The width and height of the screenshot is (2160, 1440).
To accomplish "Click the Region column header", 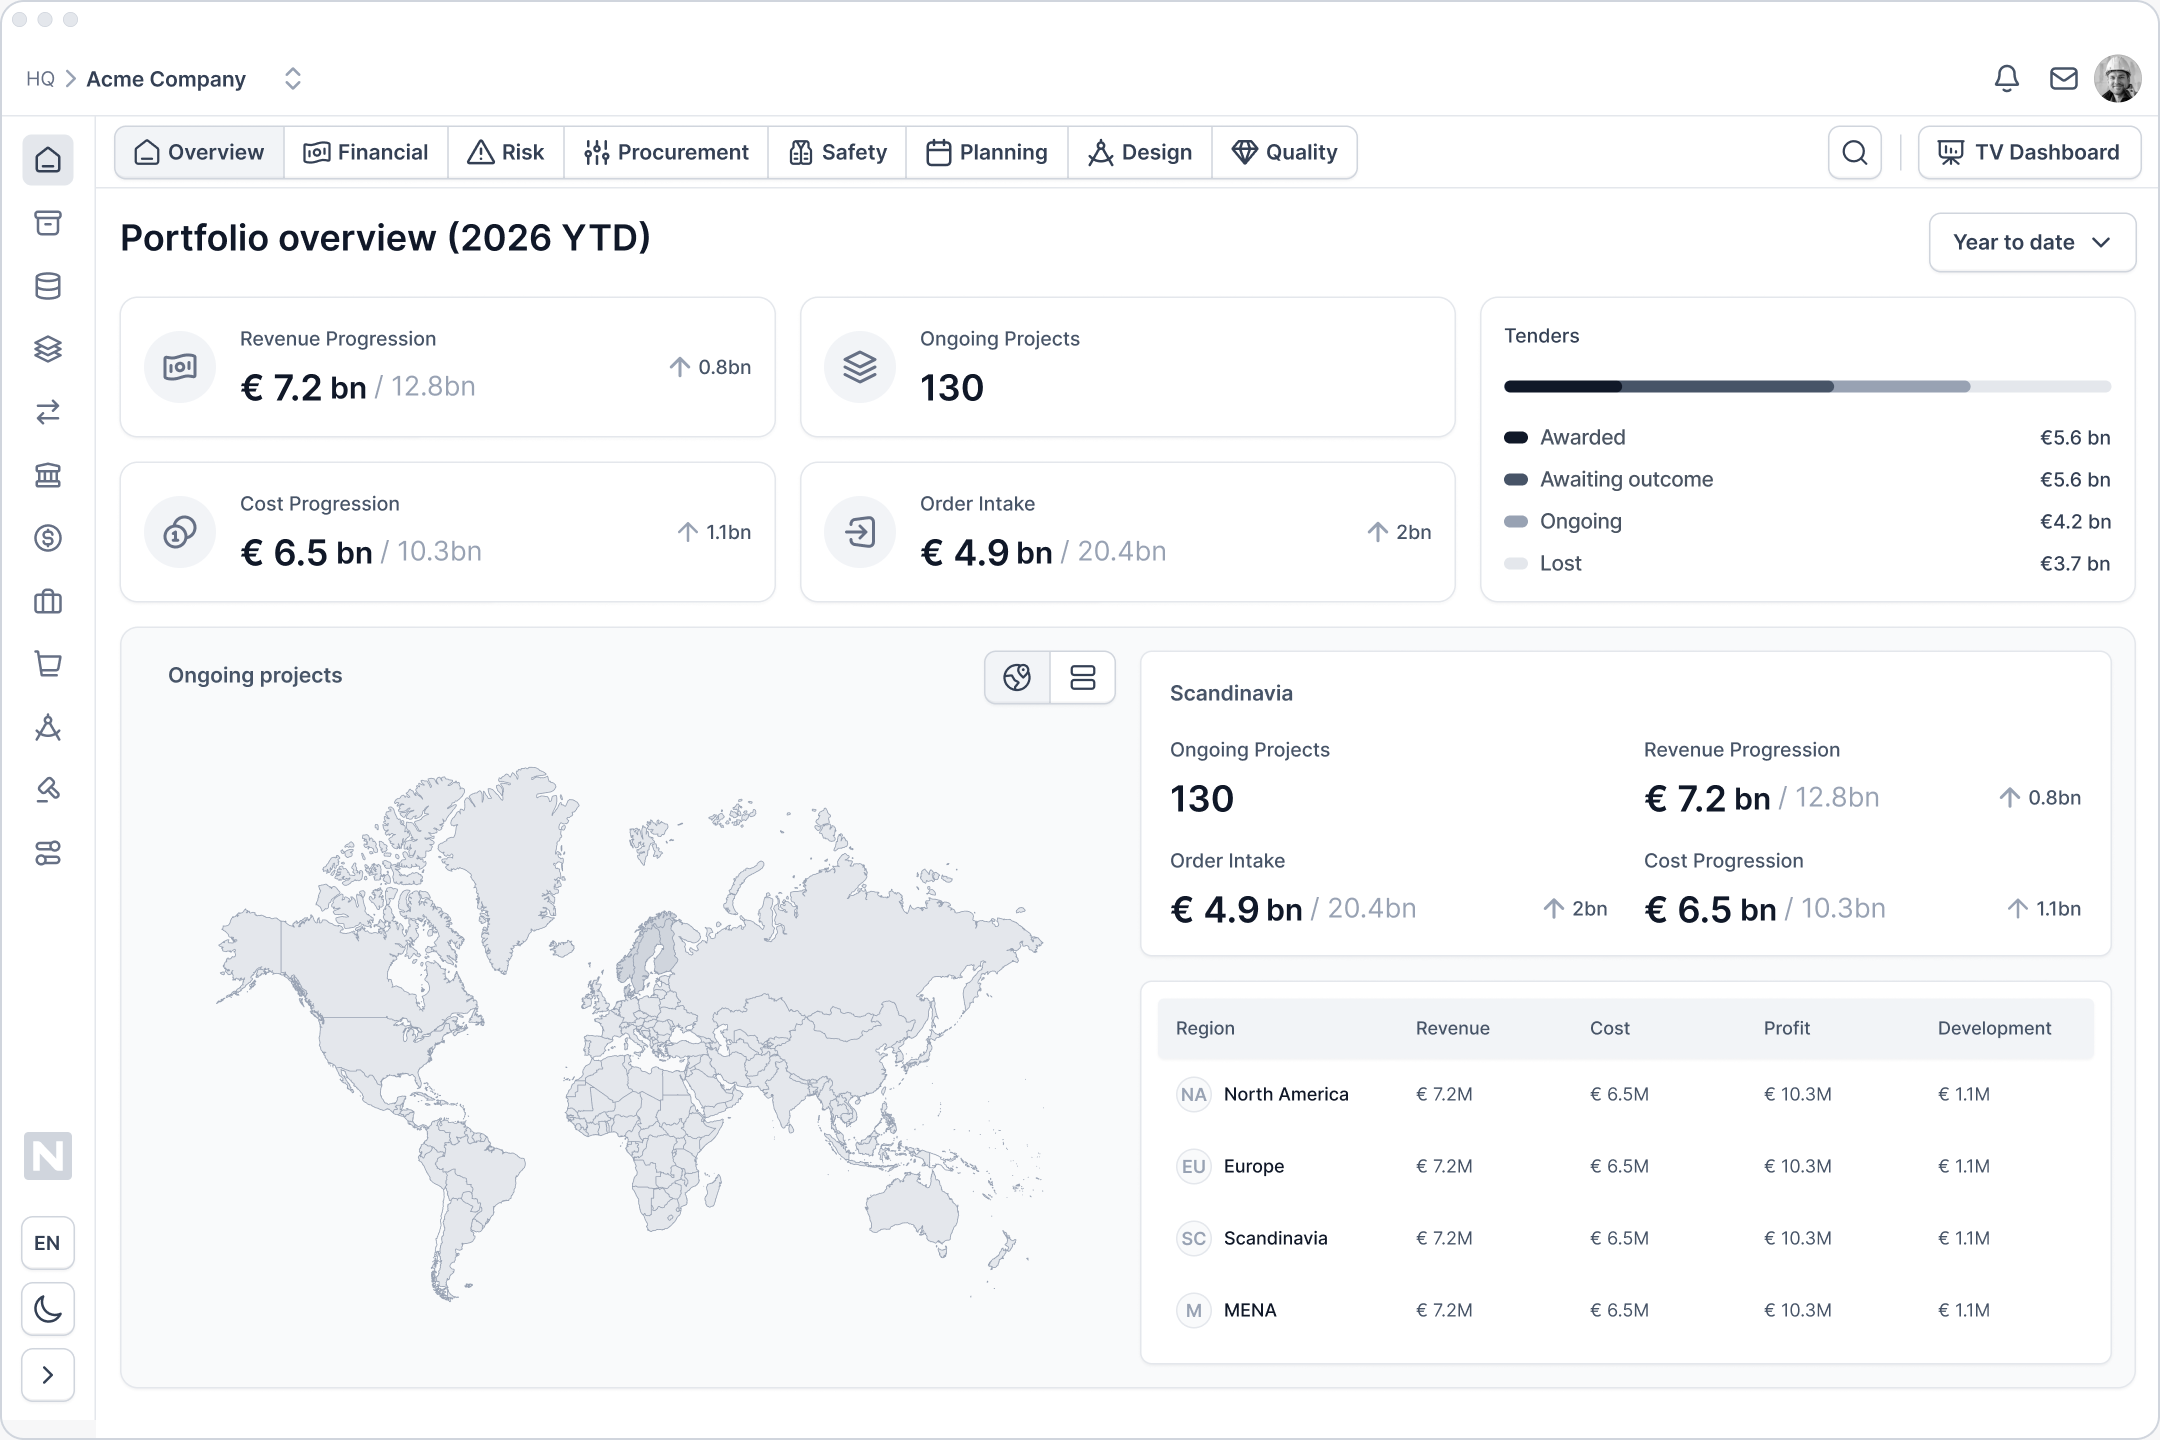I will coord(1205,1028).
